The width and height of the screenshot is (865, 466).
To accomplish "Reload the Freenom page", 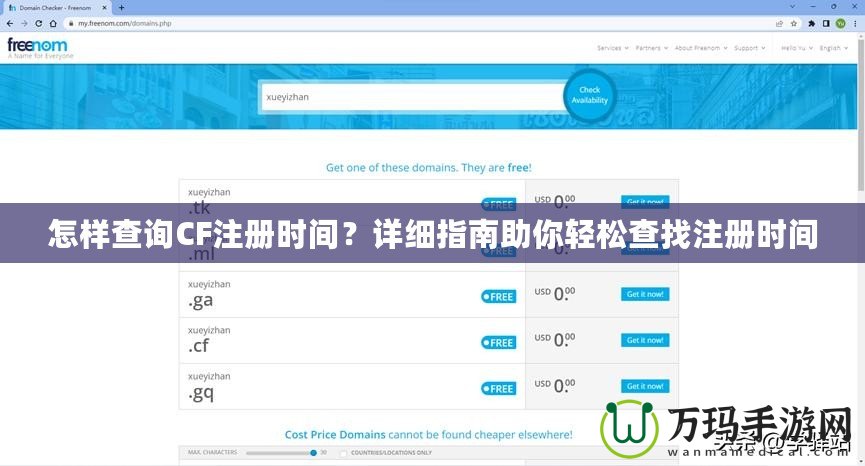I will [x=39, y=24].
